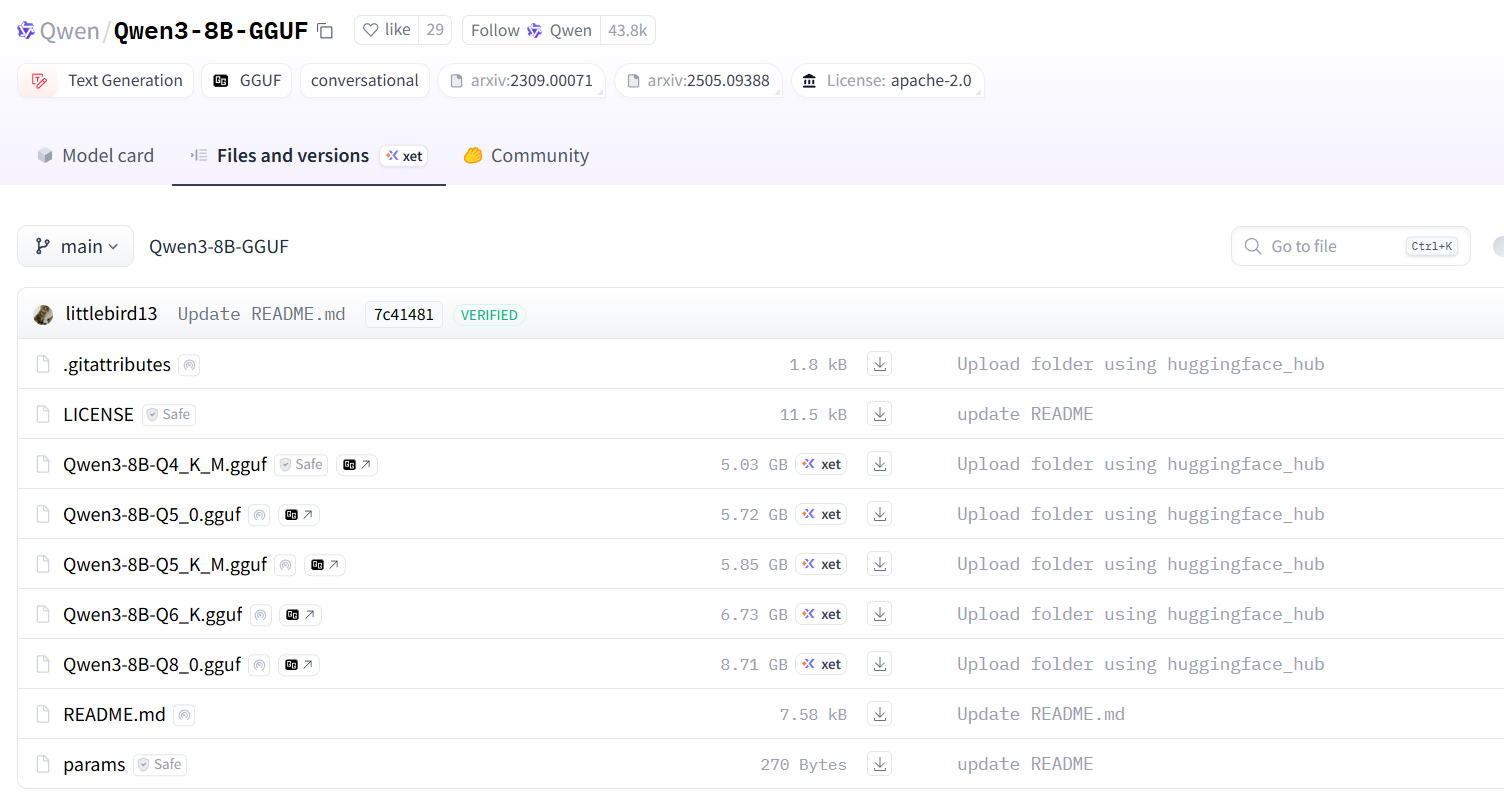Open the Community tab
Screen dimensions: 1504x801
click(526, 156)
